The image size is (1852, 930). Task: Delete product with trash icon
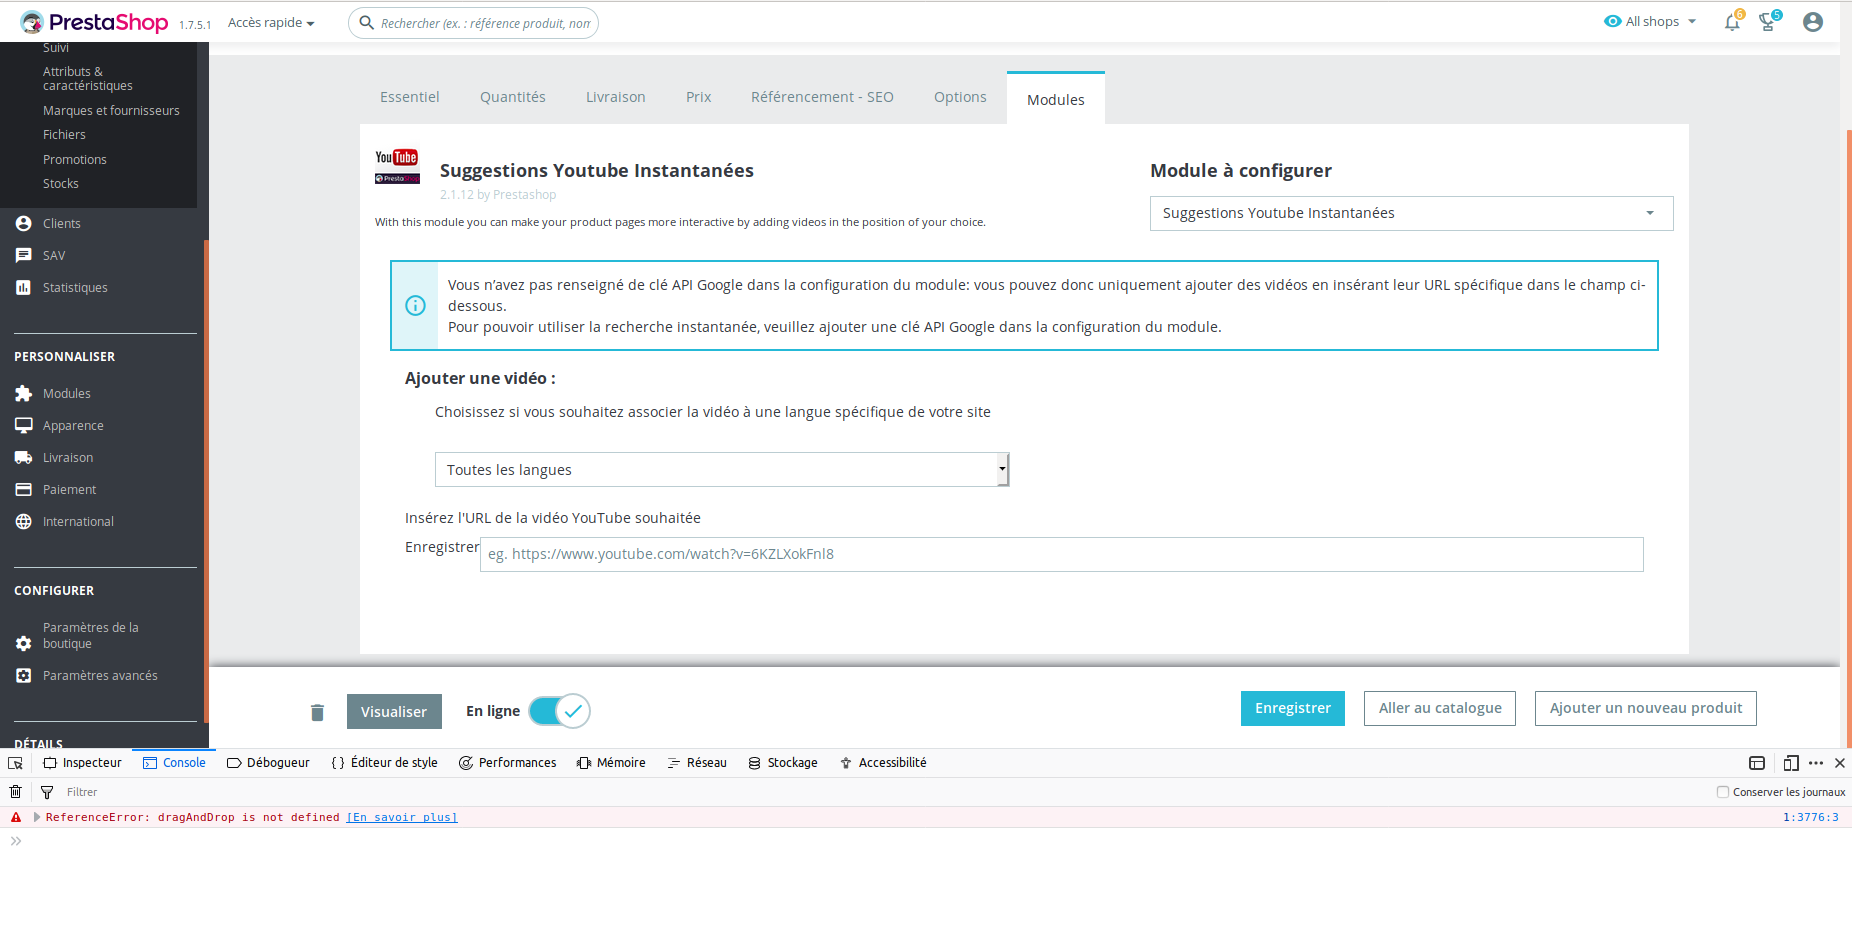tap(317, 712)
